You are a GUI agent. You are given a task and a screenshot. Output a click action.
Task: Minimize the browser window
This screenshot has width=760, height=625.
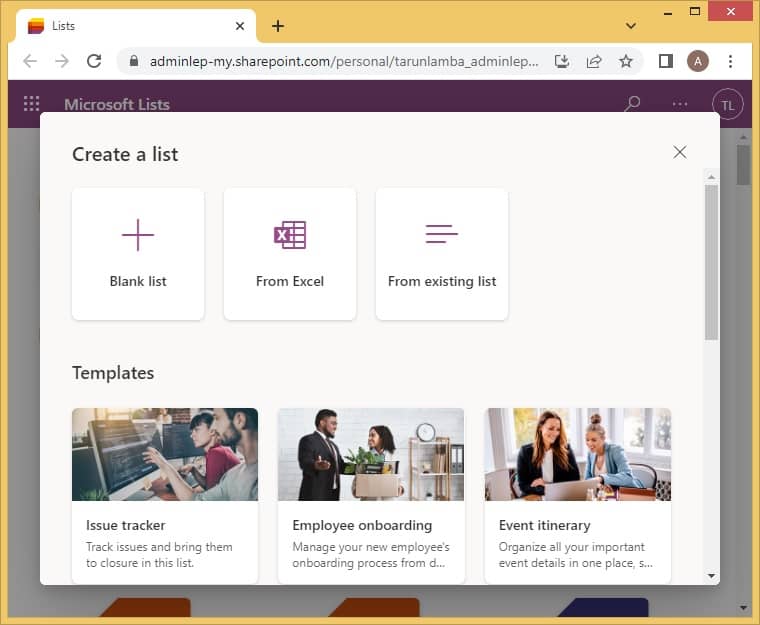click(667, 12)
